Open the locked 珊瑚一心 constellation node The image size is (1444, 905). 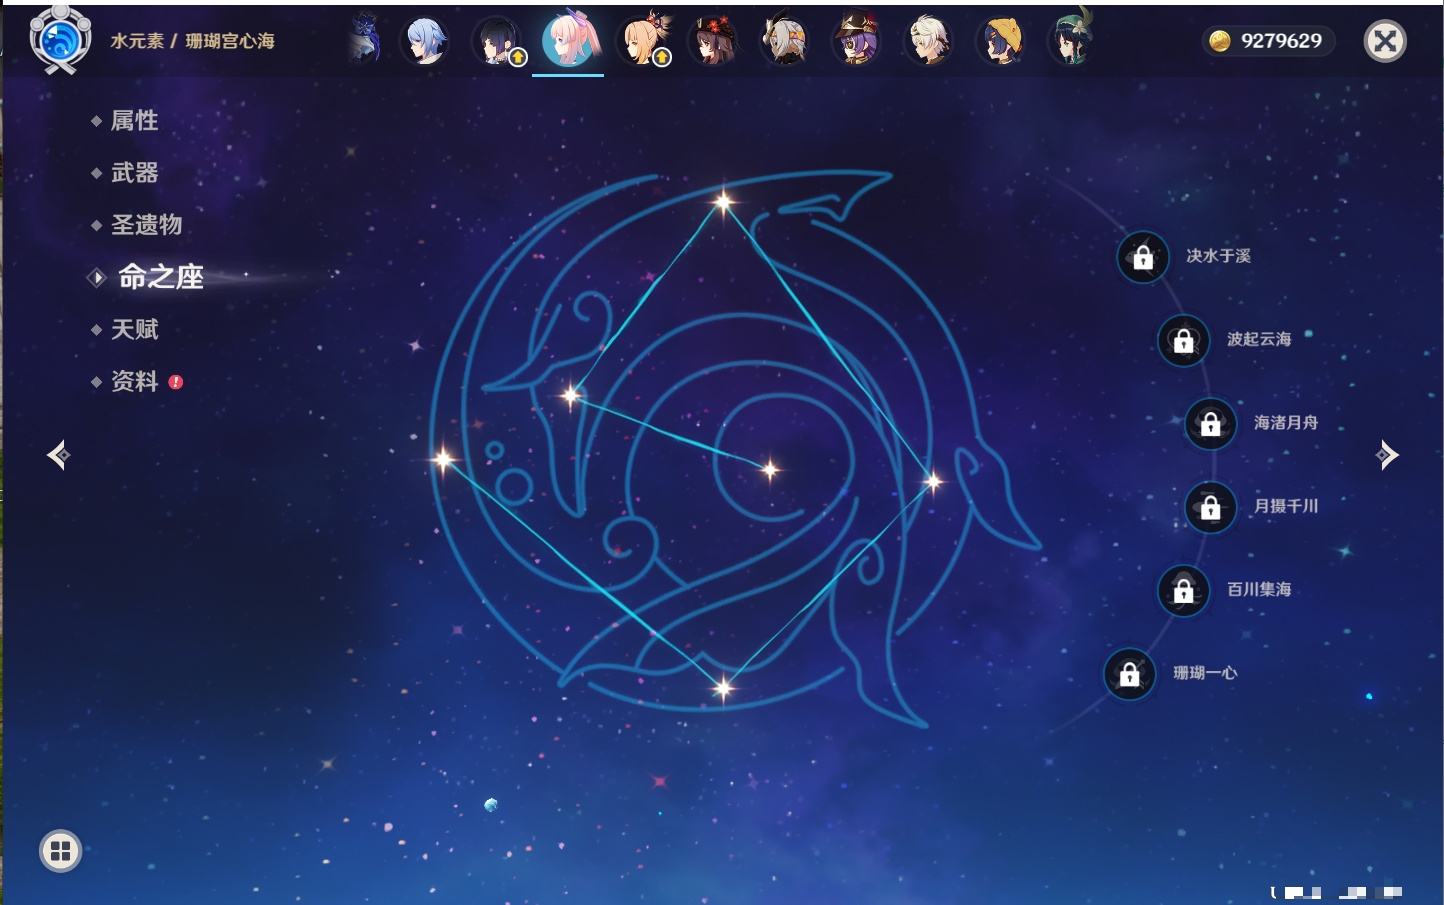1129,674
